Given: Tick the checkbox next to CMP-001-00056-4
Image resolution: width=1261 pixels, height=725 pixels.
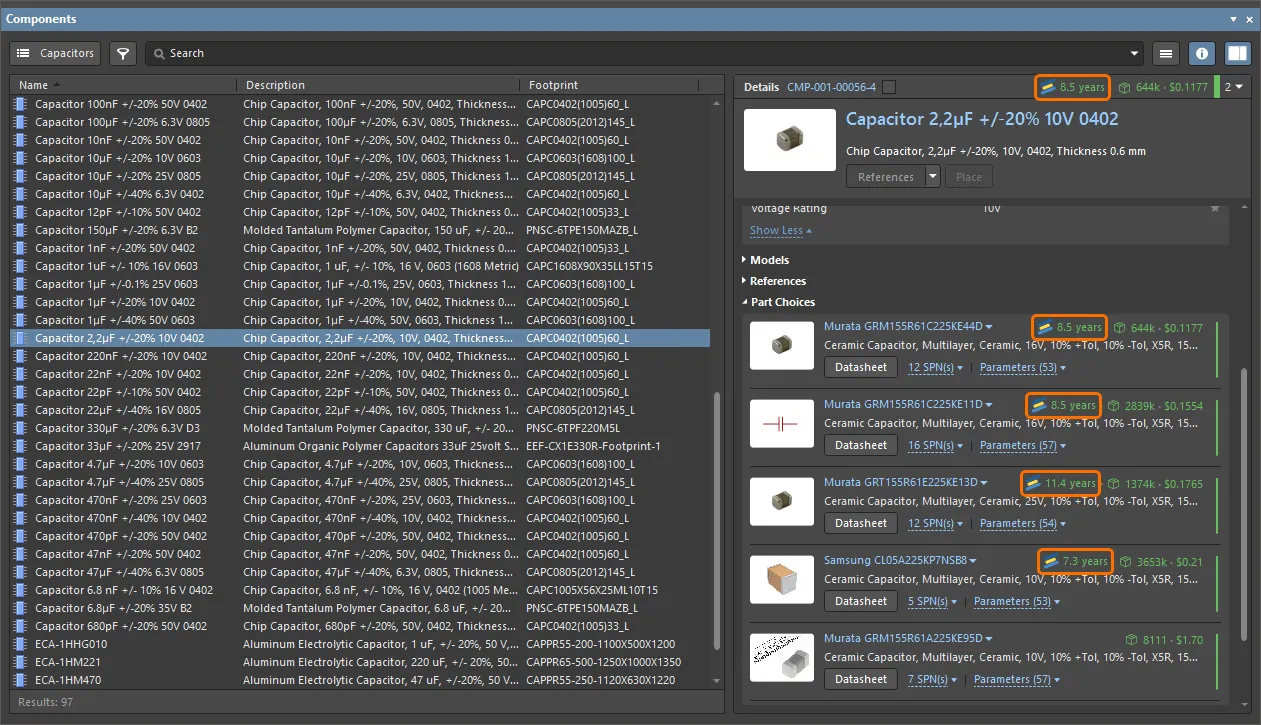Looking at the screenshot, I should click(889, 87).
